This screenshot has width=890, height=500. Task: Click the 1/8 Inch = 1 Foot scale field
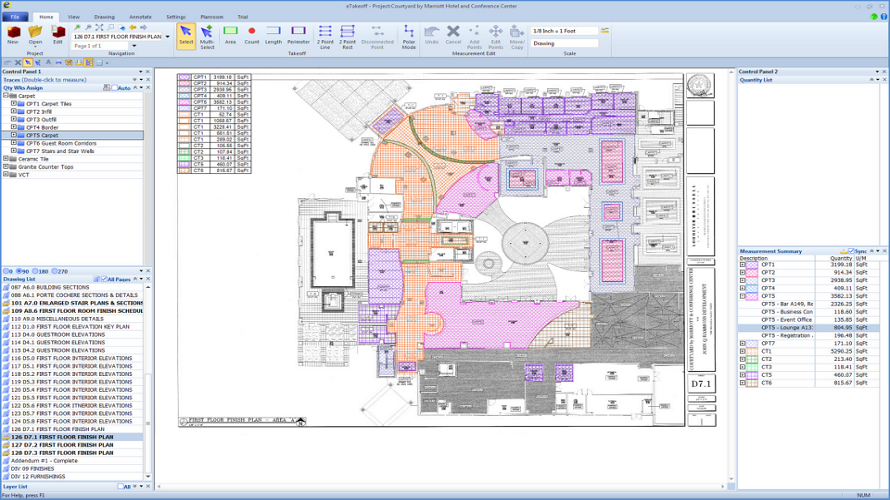point(564,31)
